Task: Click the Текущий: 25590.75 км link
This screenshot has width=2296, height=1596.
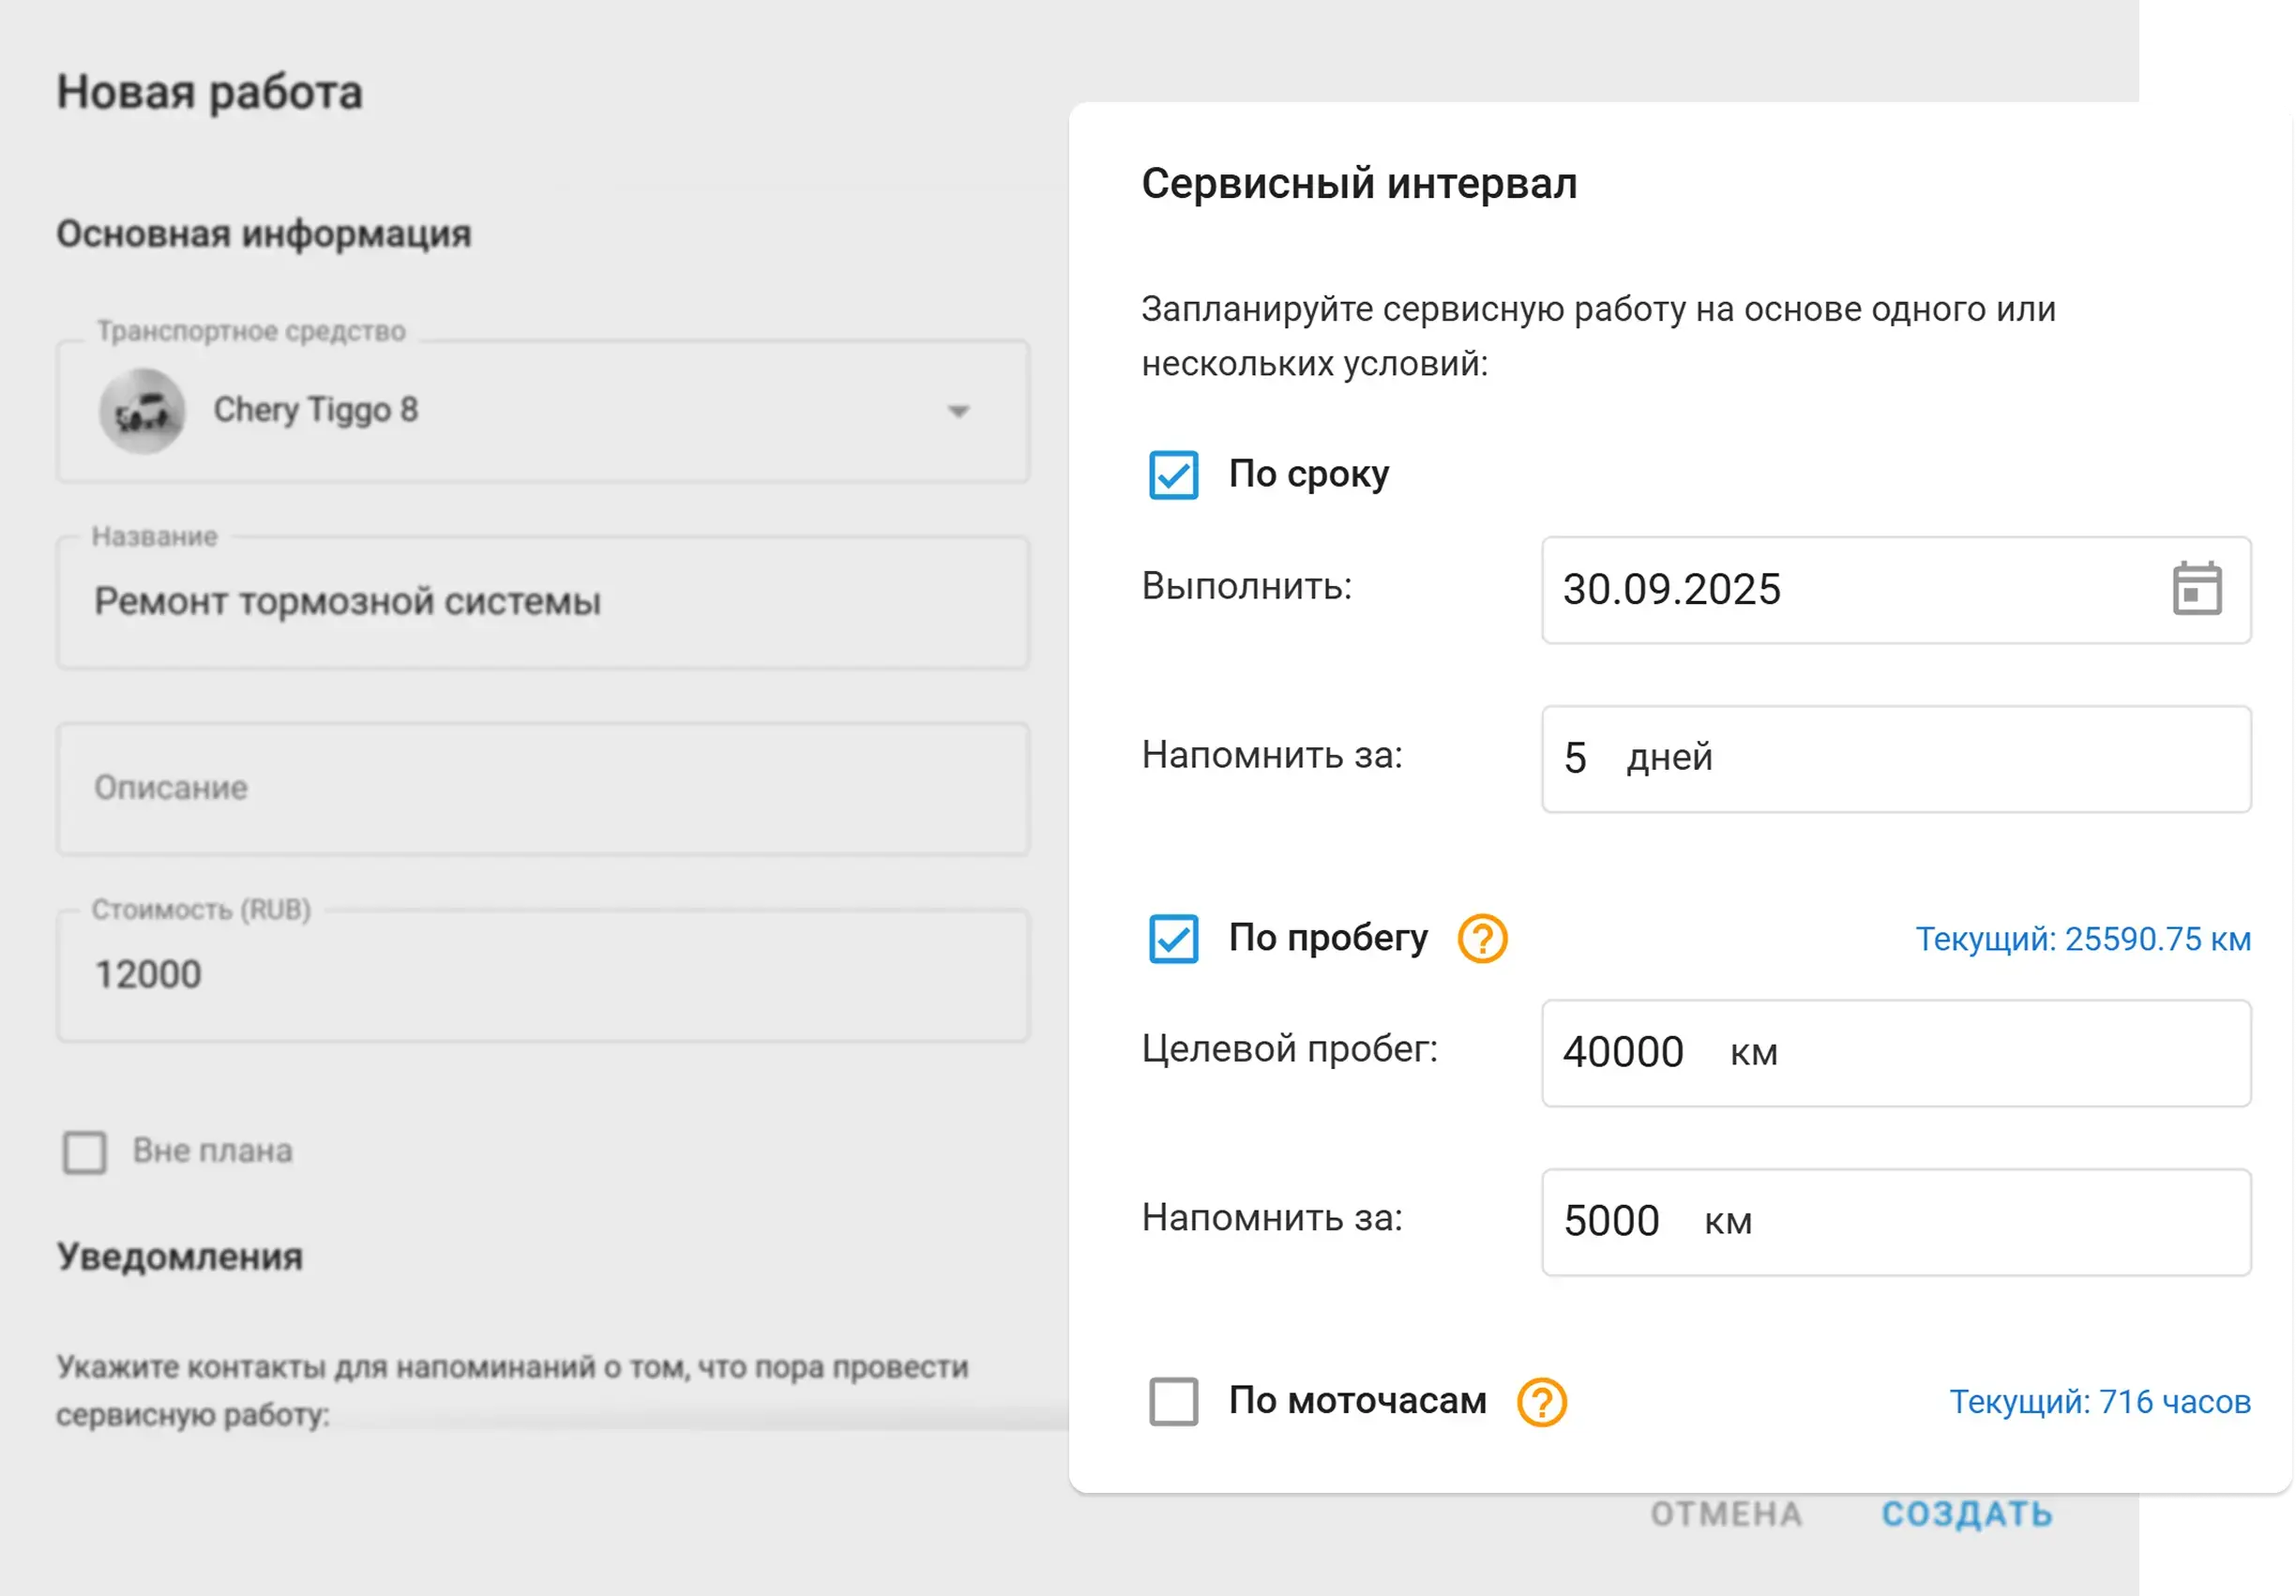Action: coord(2082,939)
